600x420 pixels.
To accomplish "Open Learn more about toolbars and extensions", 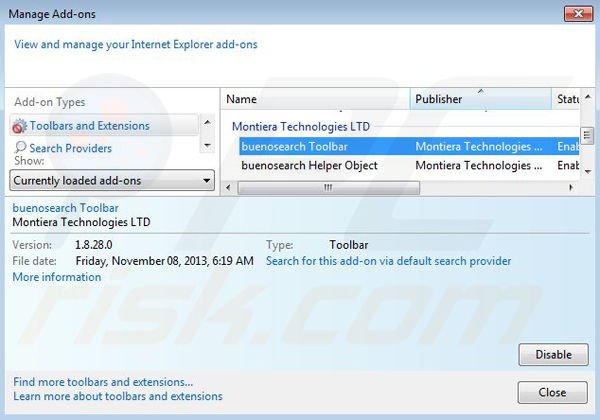I will tap(118, 396).
